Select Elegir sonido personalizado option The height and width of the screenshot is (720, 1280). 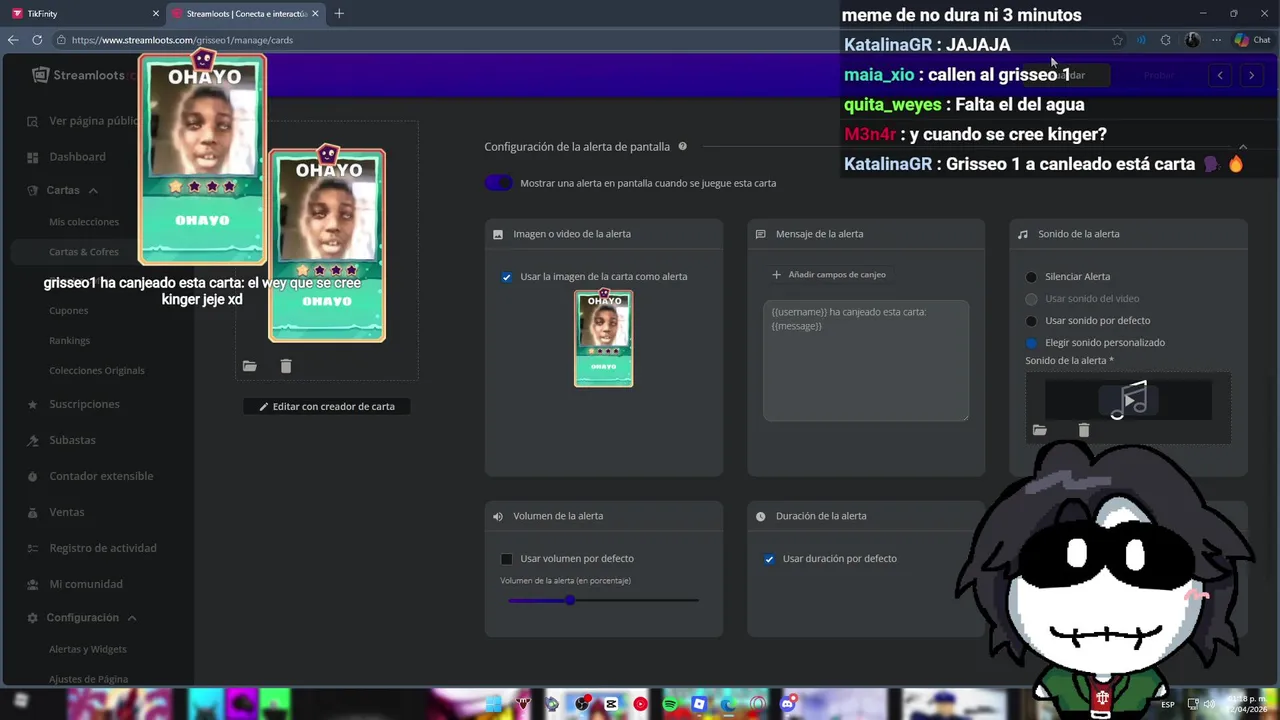(1031, 343)
